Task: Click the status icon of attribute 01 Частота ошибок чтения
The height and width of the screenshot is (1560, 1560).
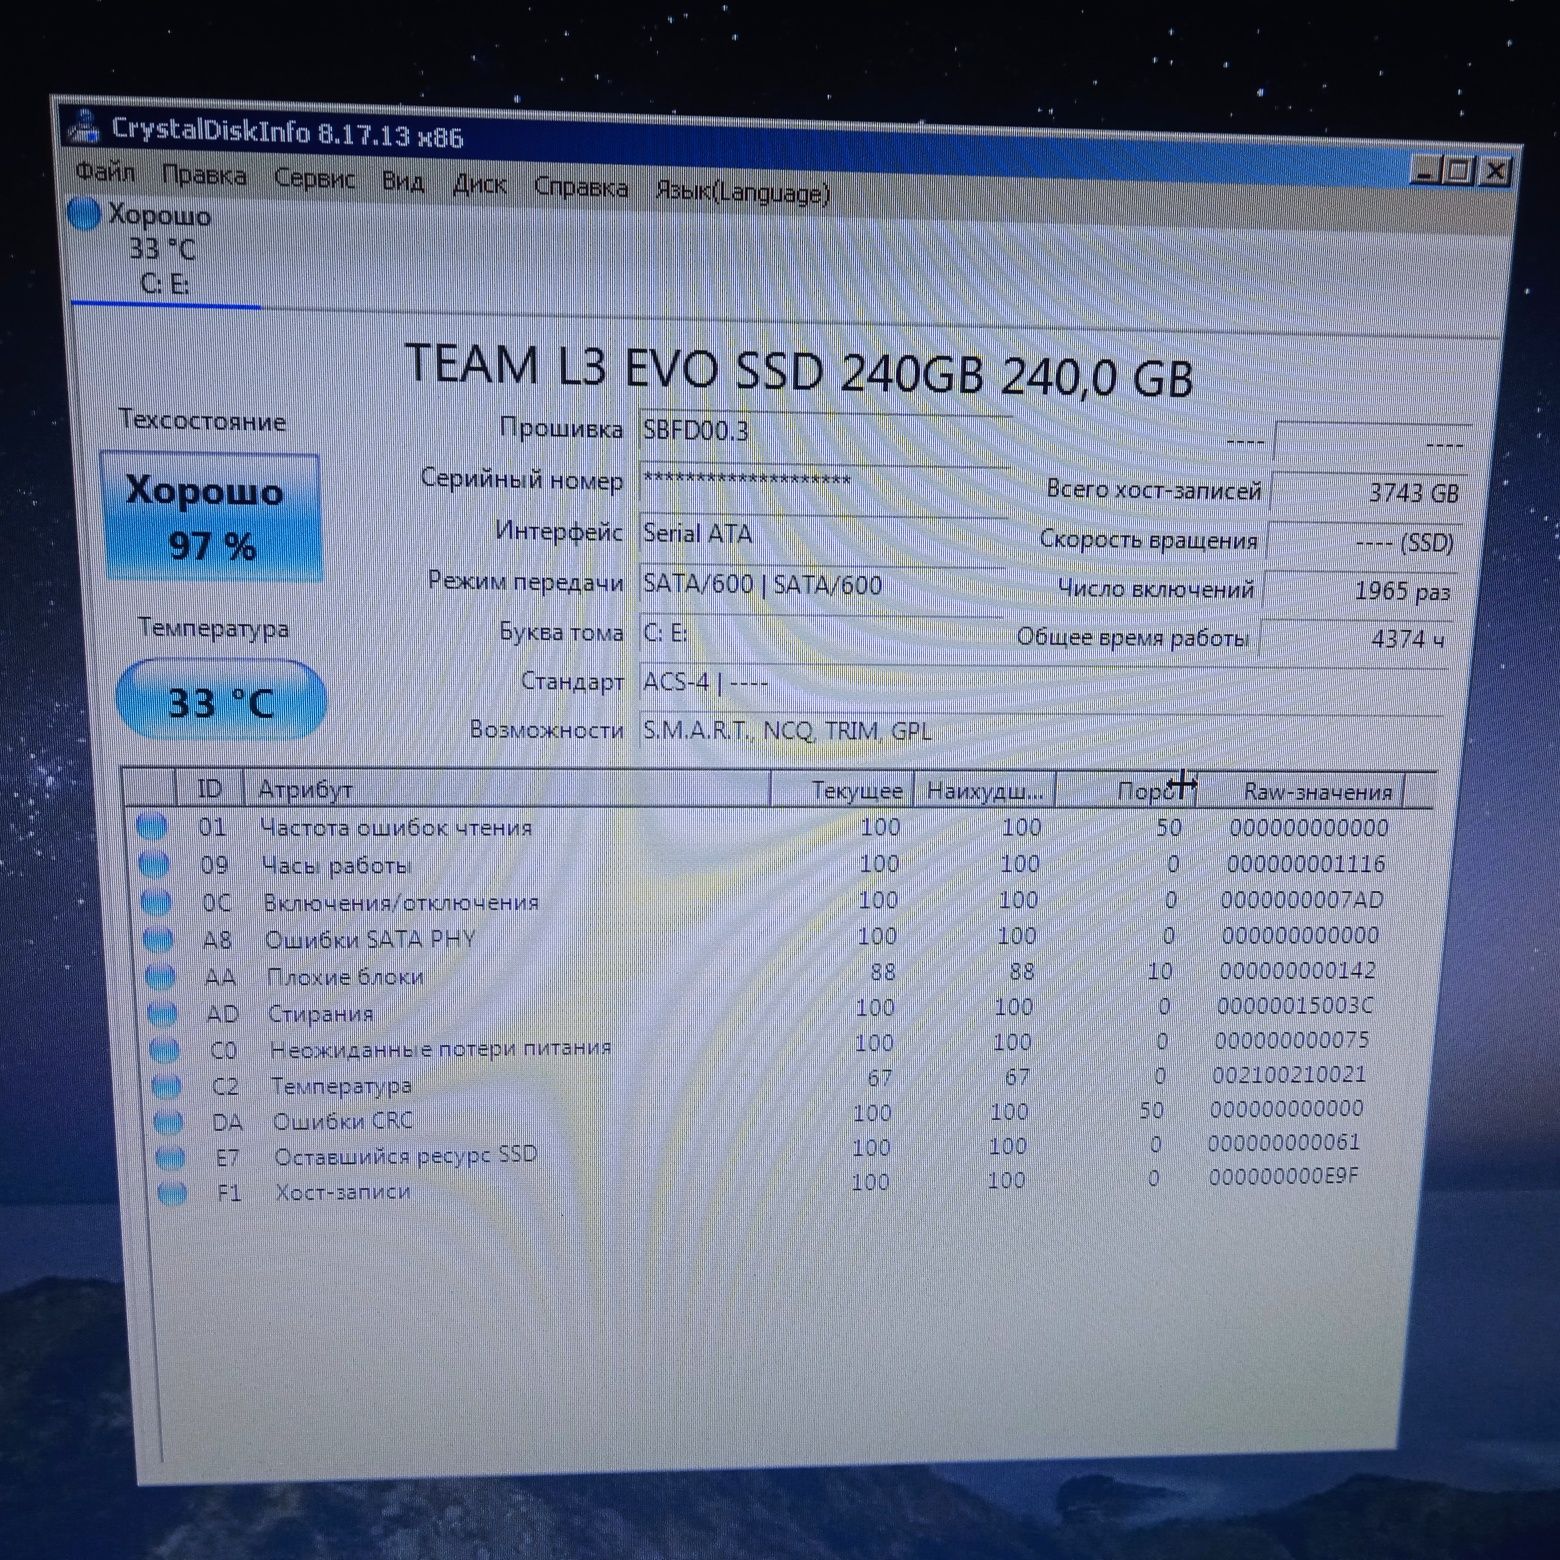Action: (151, 826)
